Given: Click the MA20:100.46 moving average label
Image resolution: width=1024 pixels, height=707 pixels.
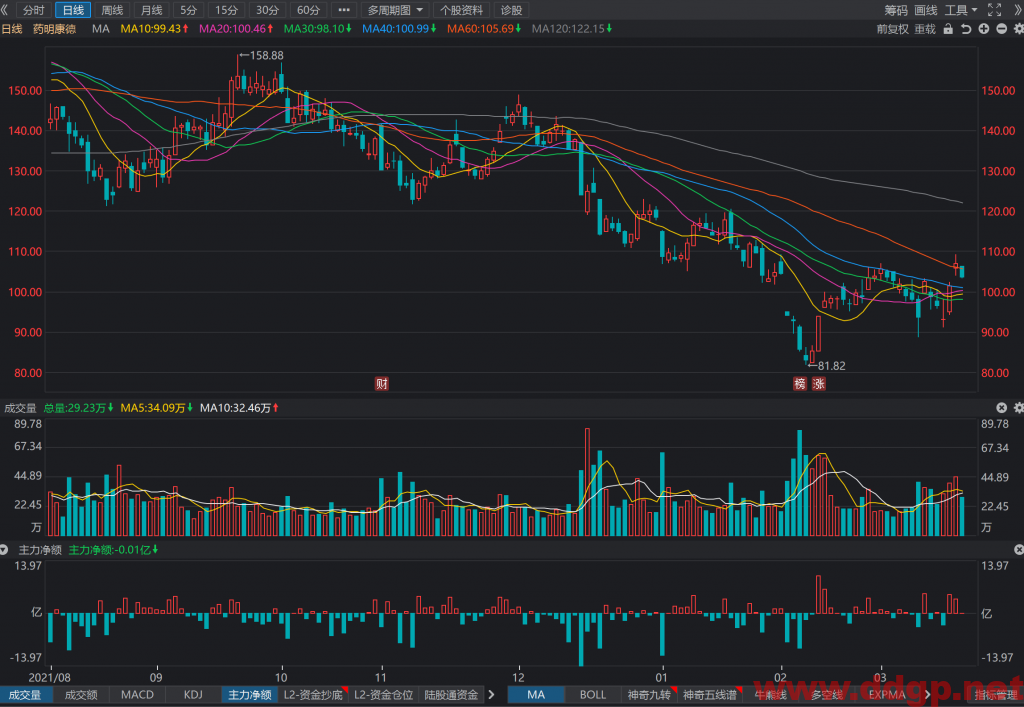Looking at the screenshot, I should click(236, 29).
